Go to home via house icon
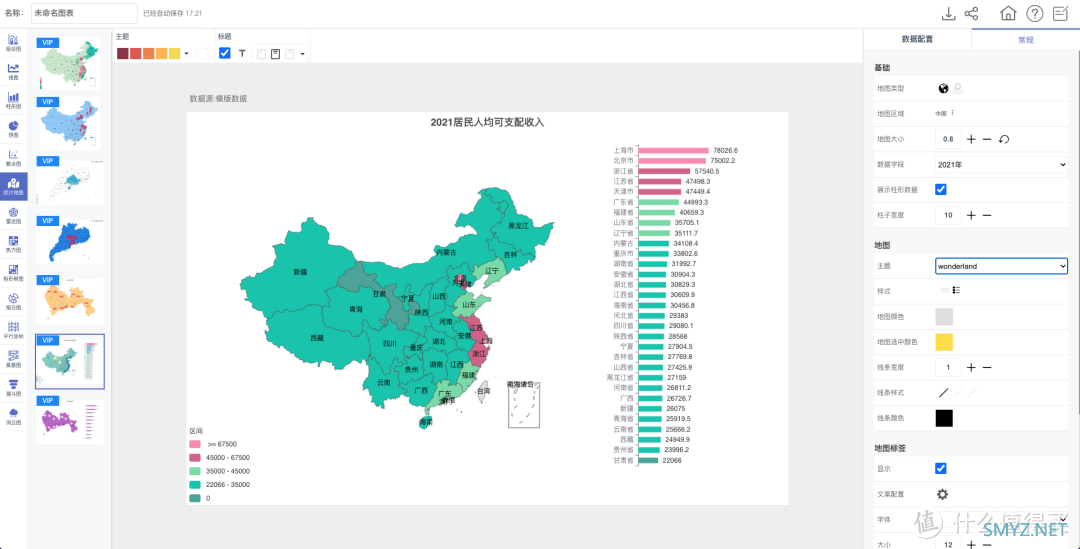This screenshot has height=549, width=1080. pos(1008,14)
